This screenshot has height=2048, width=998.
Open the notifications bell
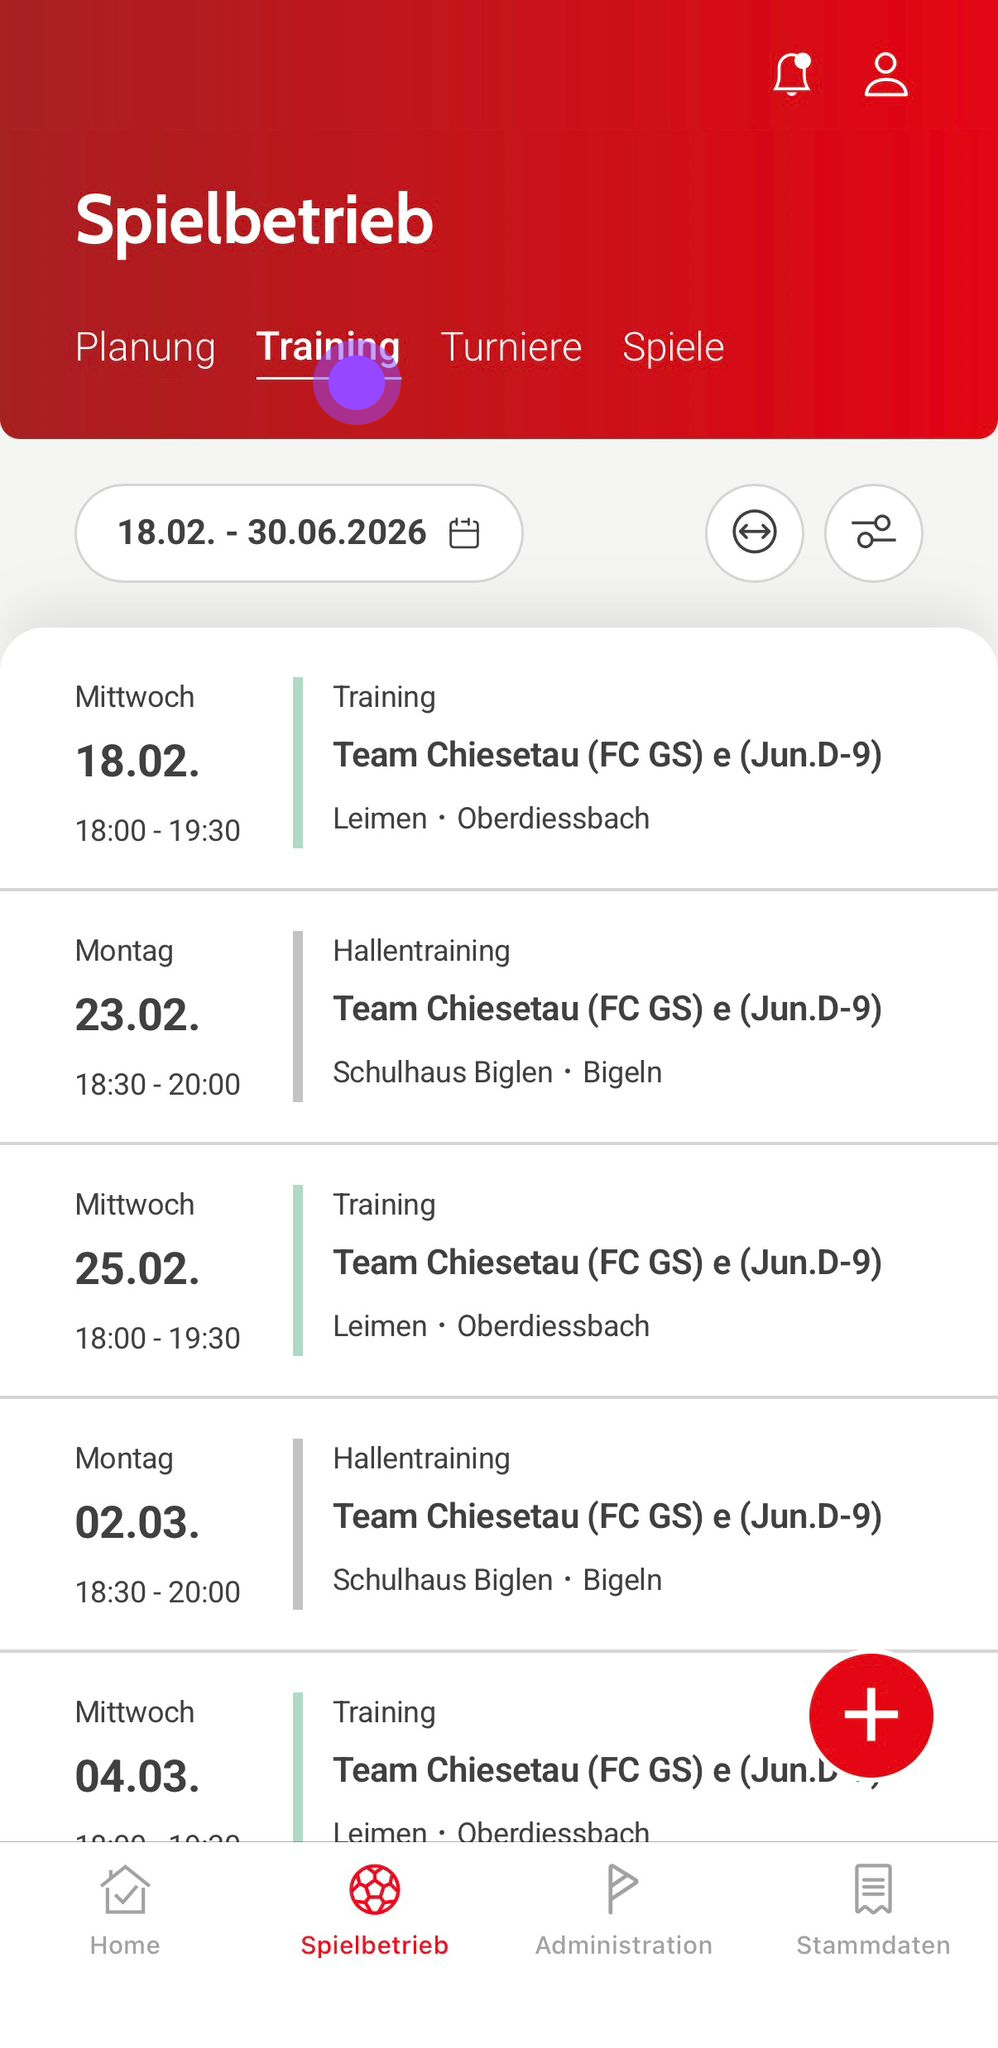(x=791, y=75)
